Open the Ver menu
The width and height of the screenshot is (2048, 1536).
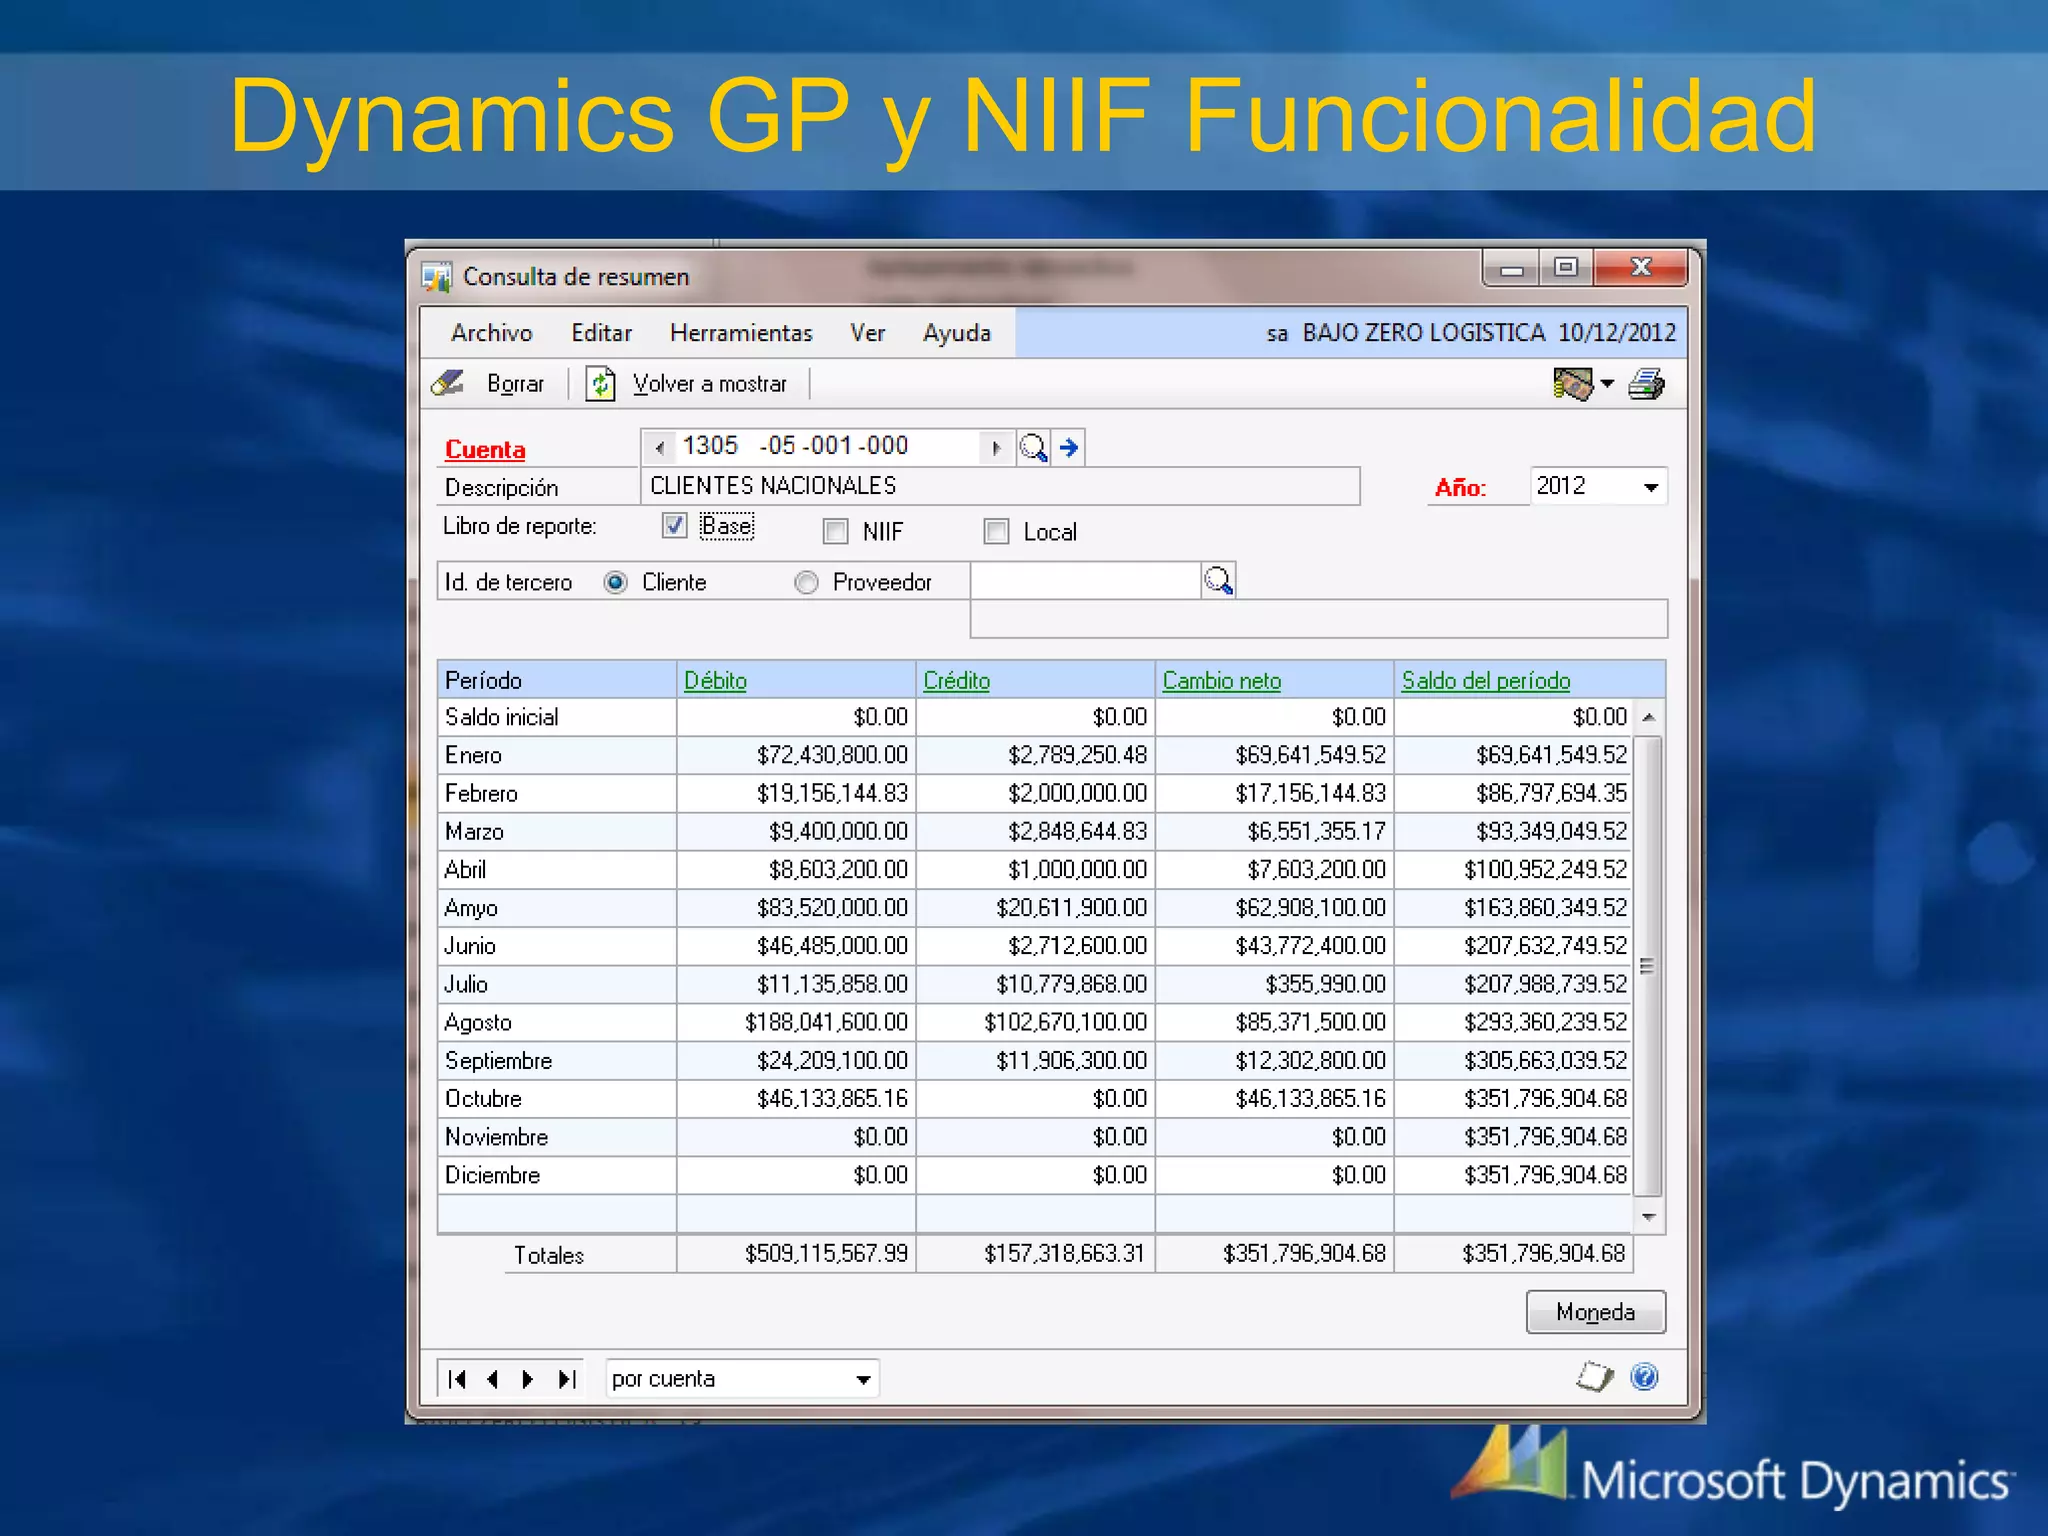tap(867, 333)
